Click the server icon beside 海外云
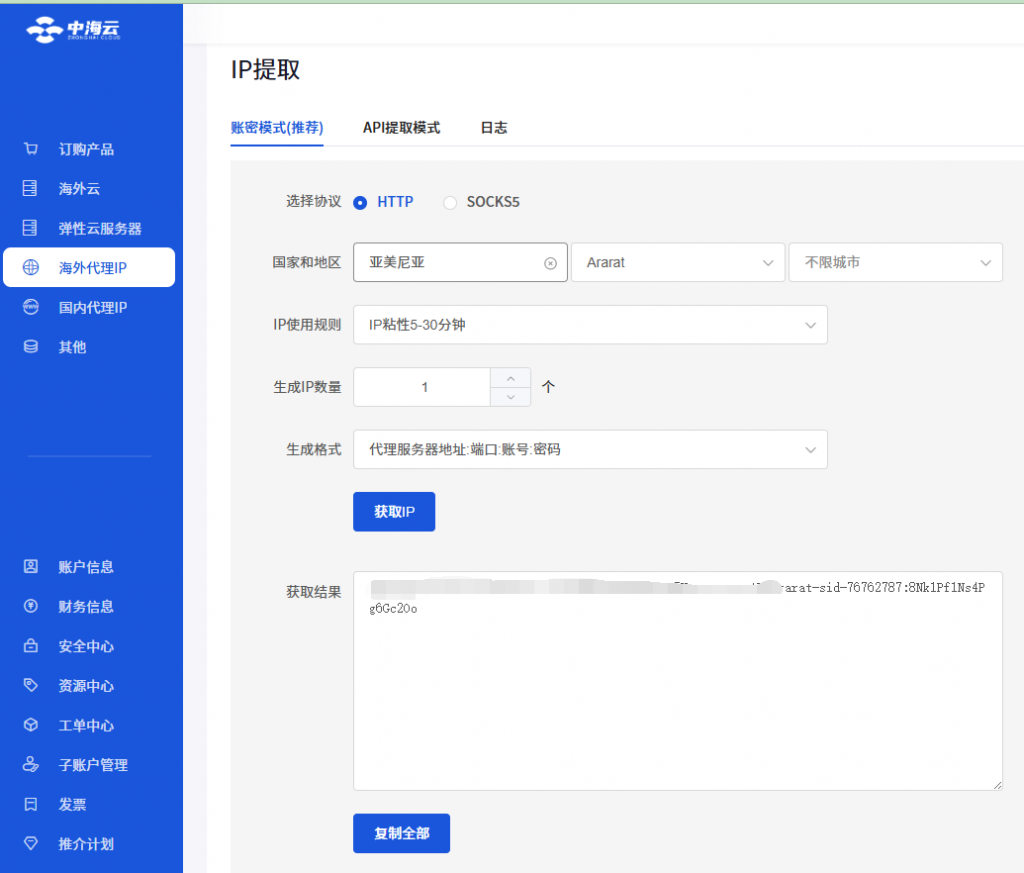The height and width of the screenshot is (873, 1024). pyautogui.click(x=31, y=188)
